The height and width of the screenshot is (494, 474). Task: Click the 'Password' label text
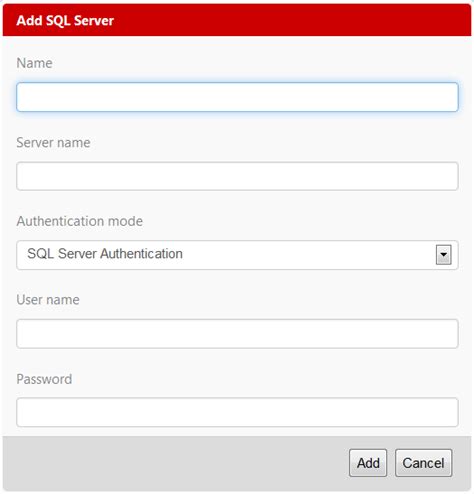click(44, 379)
